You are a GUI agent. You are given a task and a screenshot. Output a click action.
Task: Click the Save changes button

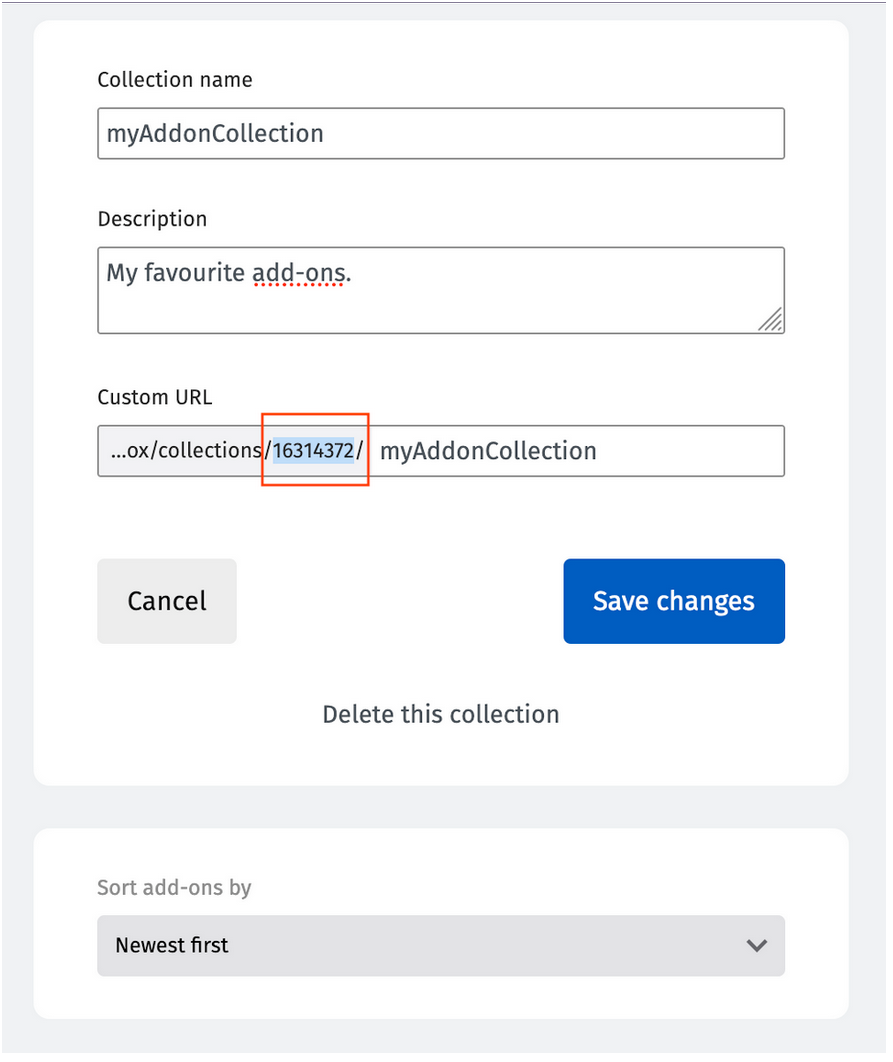tap(673, 601)
